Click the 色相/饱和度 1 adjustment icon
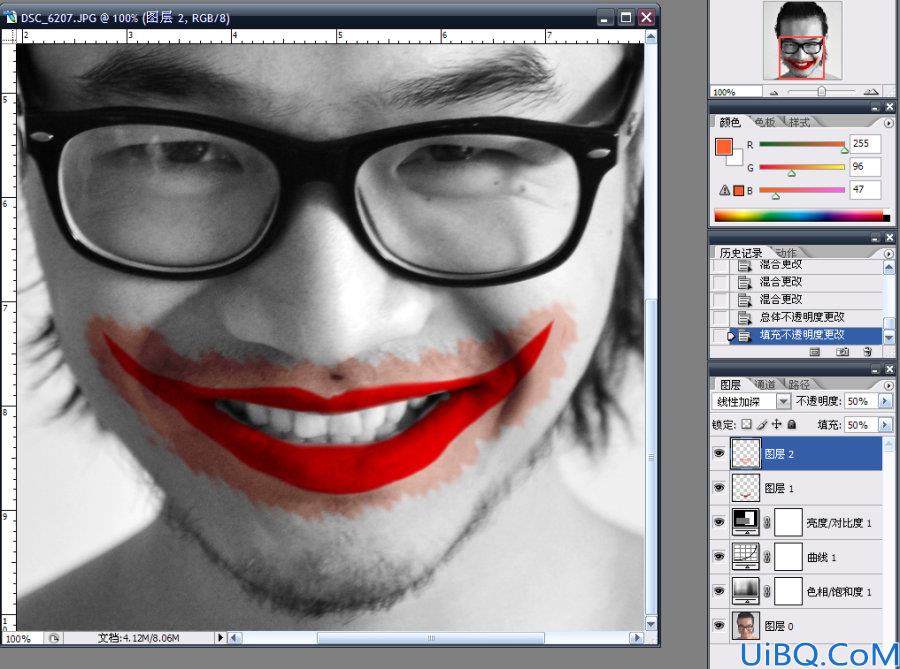Viewport: 900px width, 669px height. coord(746,591)
